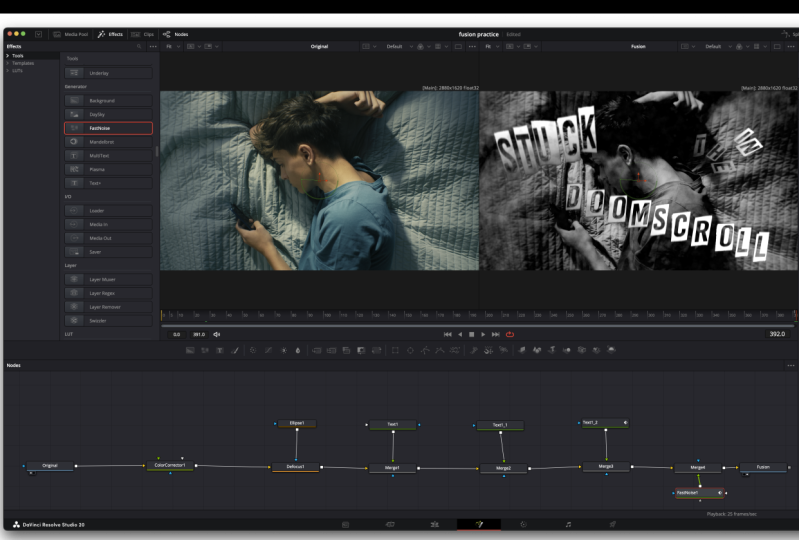Go to the Media page icon
Screen dimensions: 799x540
[345, 524]
